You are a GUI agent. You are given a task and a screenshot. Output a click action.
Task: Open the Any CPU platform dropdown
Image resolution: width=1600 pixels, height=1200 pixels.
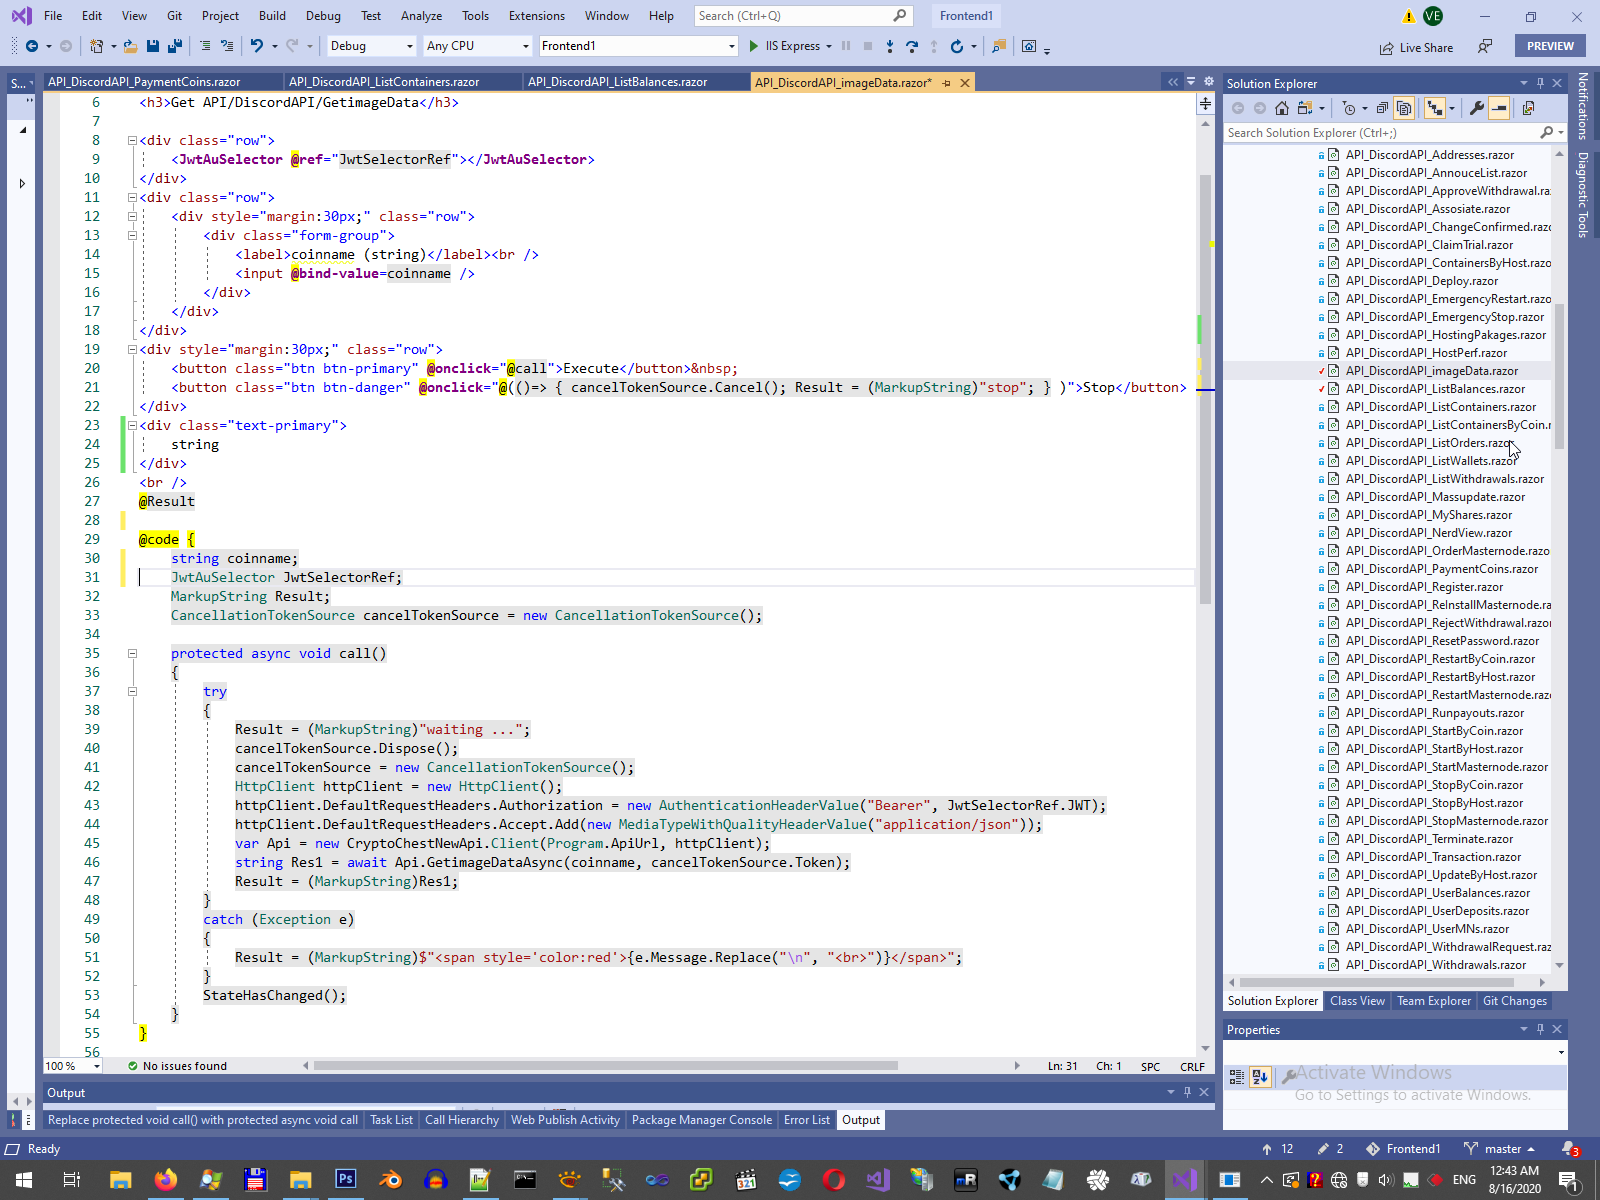pos(477,46)
